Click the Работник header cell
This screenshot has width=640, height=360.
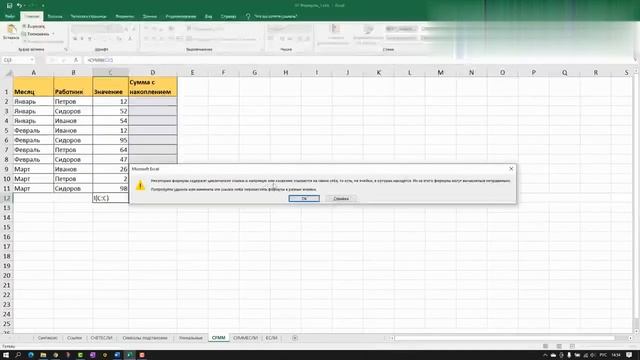(x=73, y=87)
